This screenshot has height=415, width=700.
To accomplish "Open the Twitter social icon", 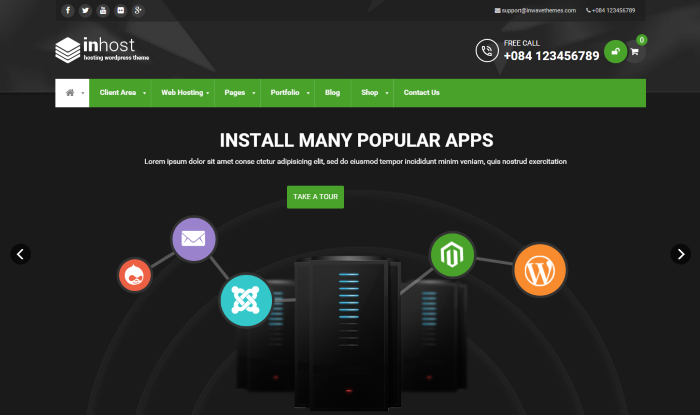I will point(85,10).
